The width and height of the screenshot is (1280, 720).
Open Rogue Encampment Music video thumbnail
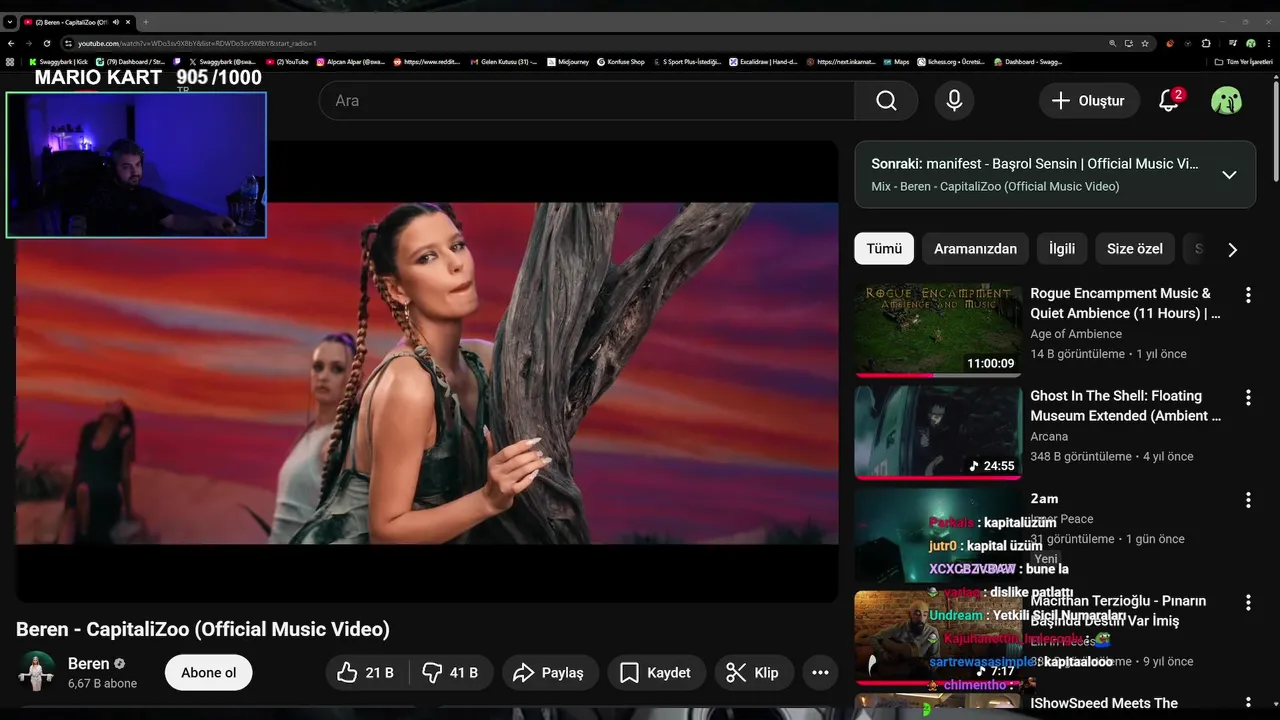coord(938,330)
